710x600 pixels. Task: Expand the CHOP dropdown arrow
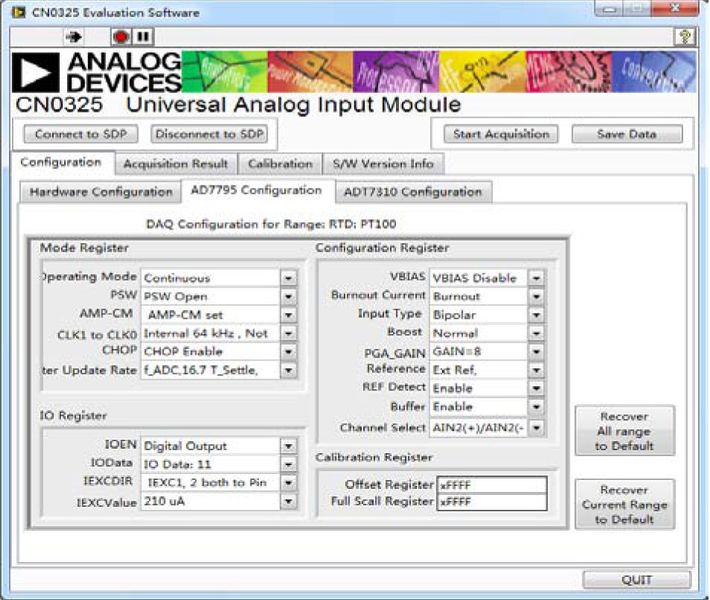tap(288, 352)
